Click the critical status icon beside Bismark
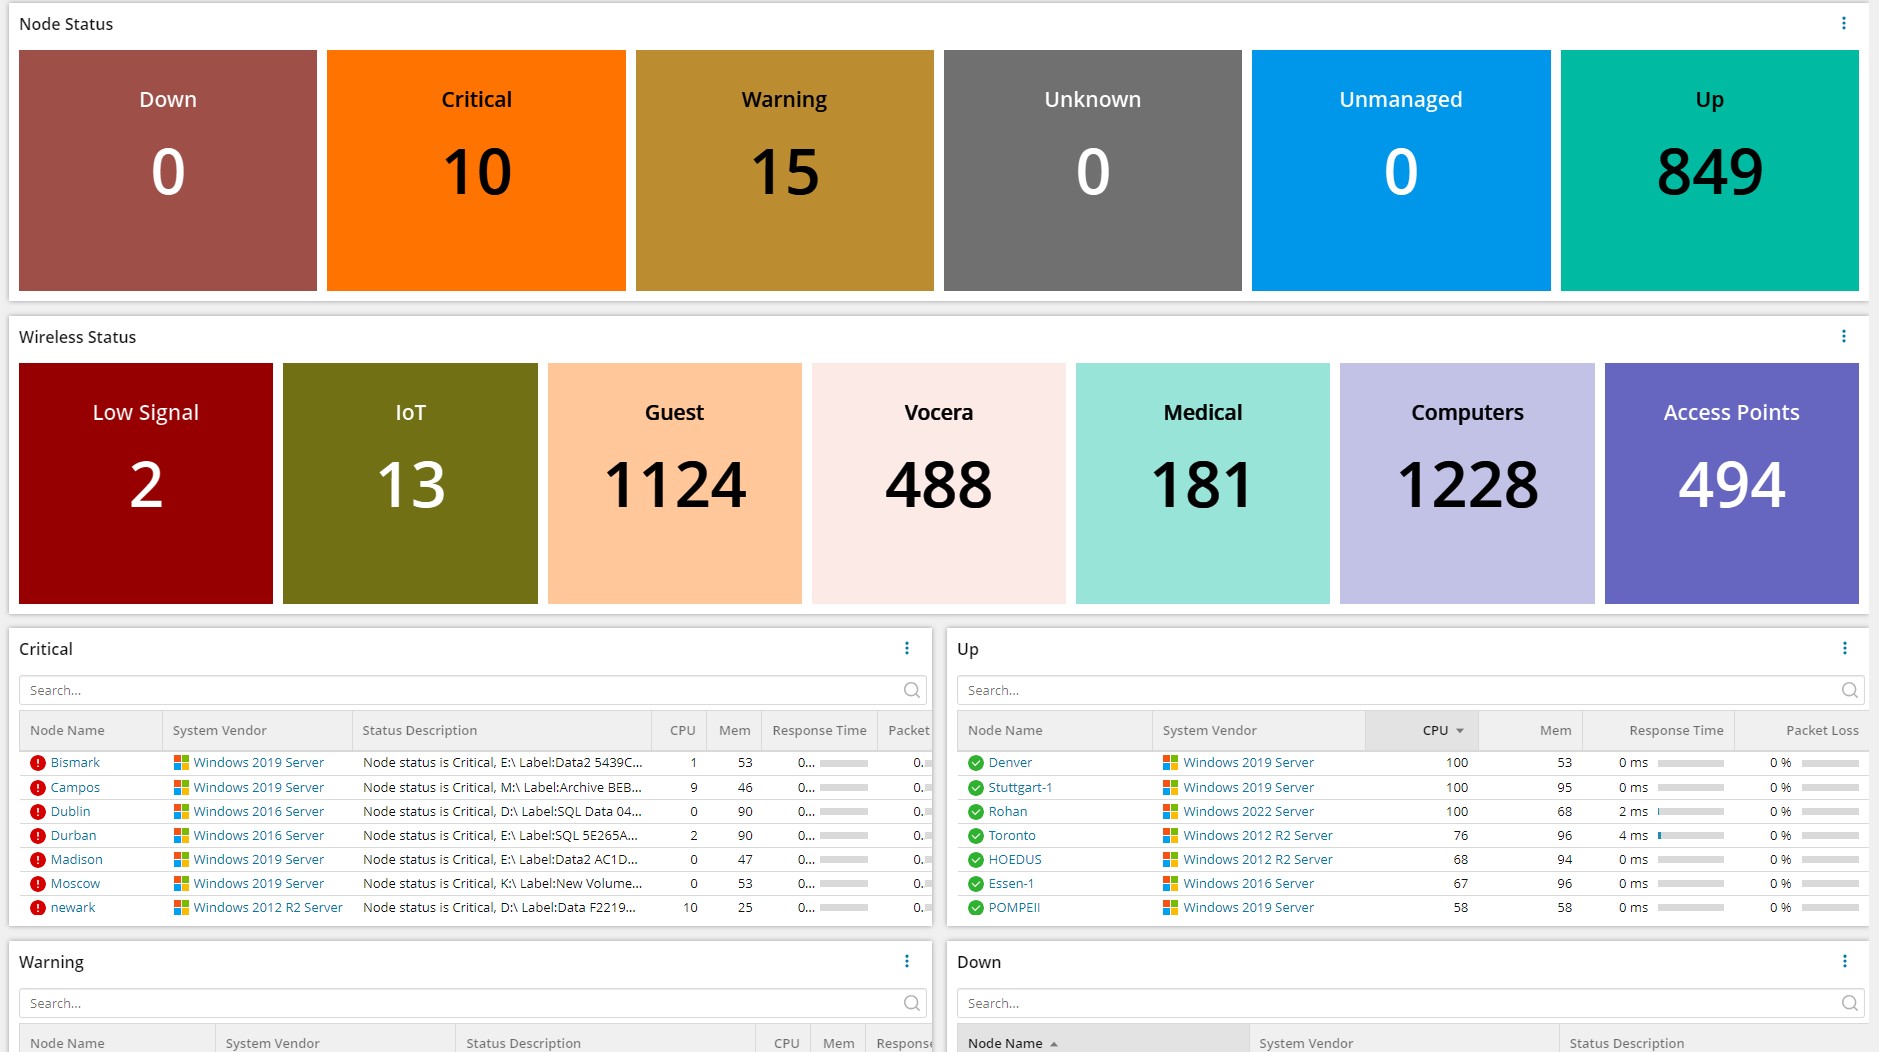This screenshot has height=1052, width=1879. click(x=38, y=763)
